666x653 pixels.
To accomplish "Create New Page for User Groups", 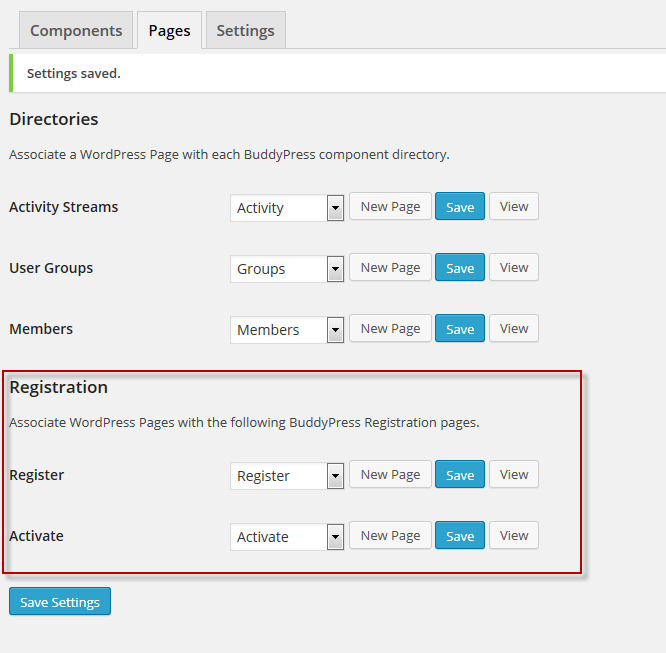I will tap(390, 268).
